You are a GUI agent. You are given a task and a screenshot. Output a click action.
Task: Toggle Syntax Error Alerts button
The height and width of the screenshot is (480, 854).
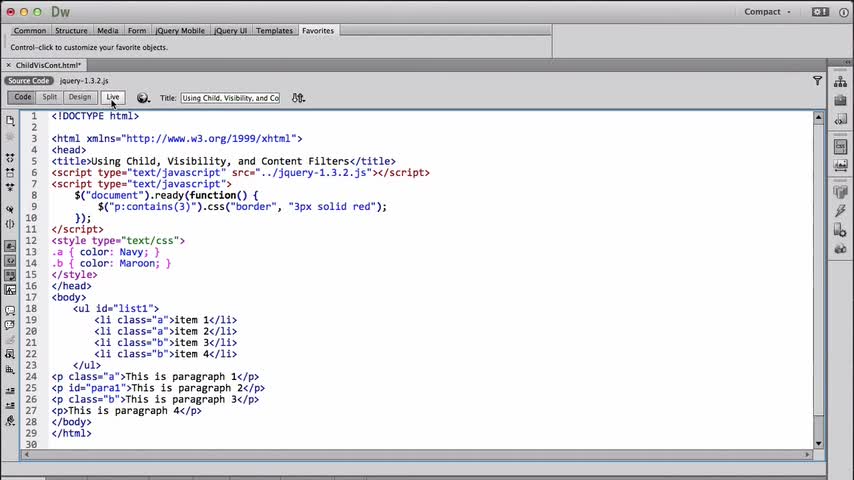(x=10, y=290)
